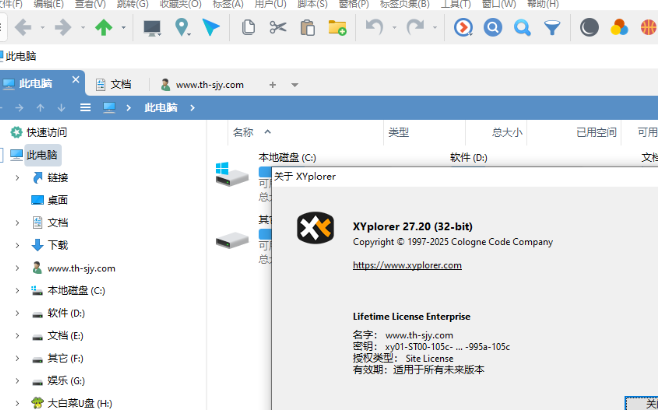Open the Color Filters three-ball icon
This screenshot has width=658, height=410.
pyautogui.click(x=619, y=28)
